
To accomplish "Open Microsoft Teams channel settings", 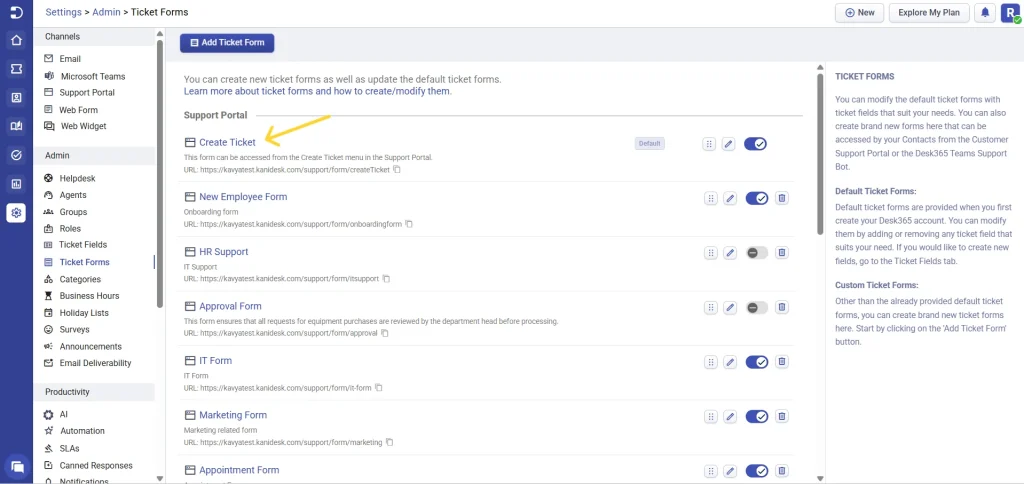I will pos(92,76).
